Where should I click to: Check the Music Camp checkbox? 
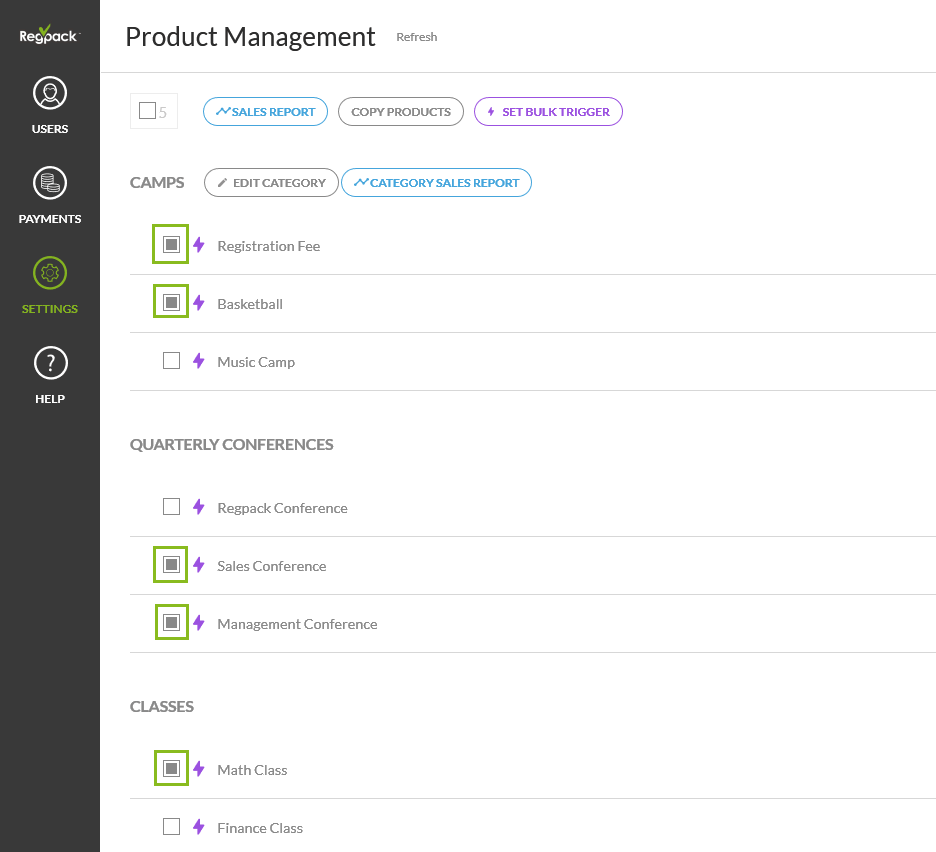coord(171,360)
